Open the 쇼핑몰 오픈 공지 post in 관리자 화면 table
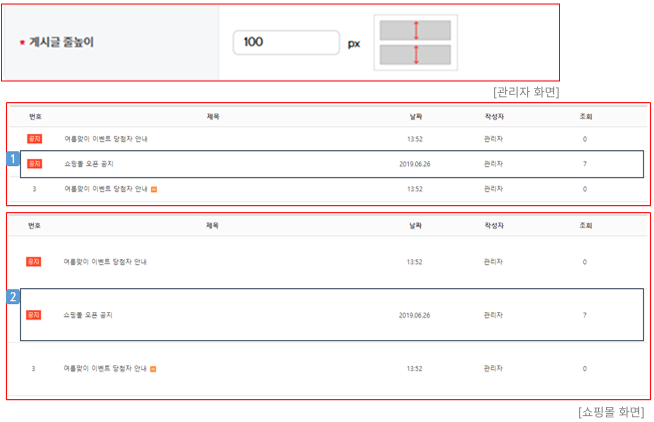654x422 pixels. (89, 163)
